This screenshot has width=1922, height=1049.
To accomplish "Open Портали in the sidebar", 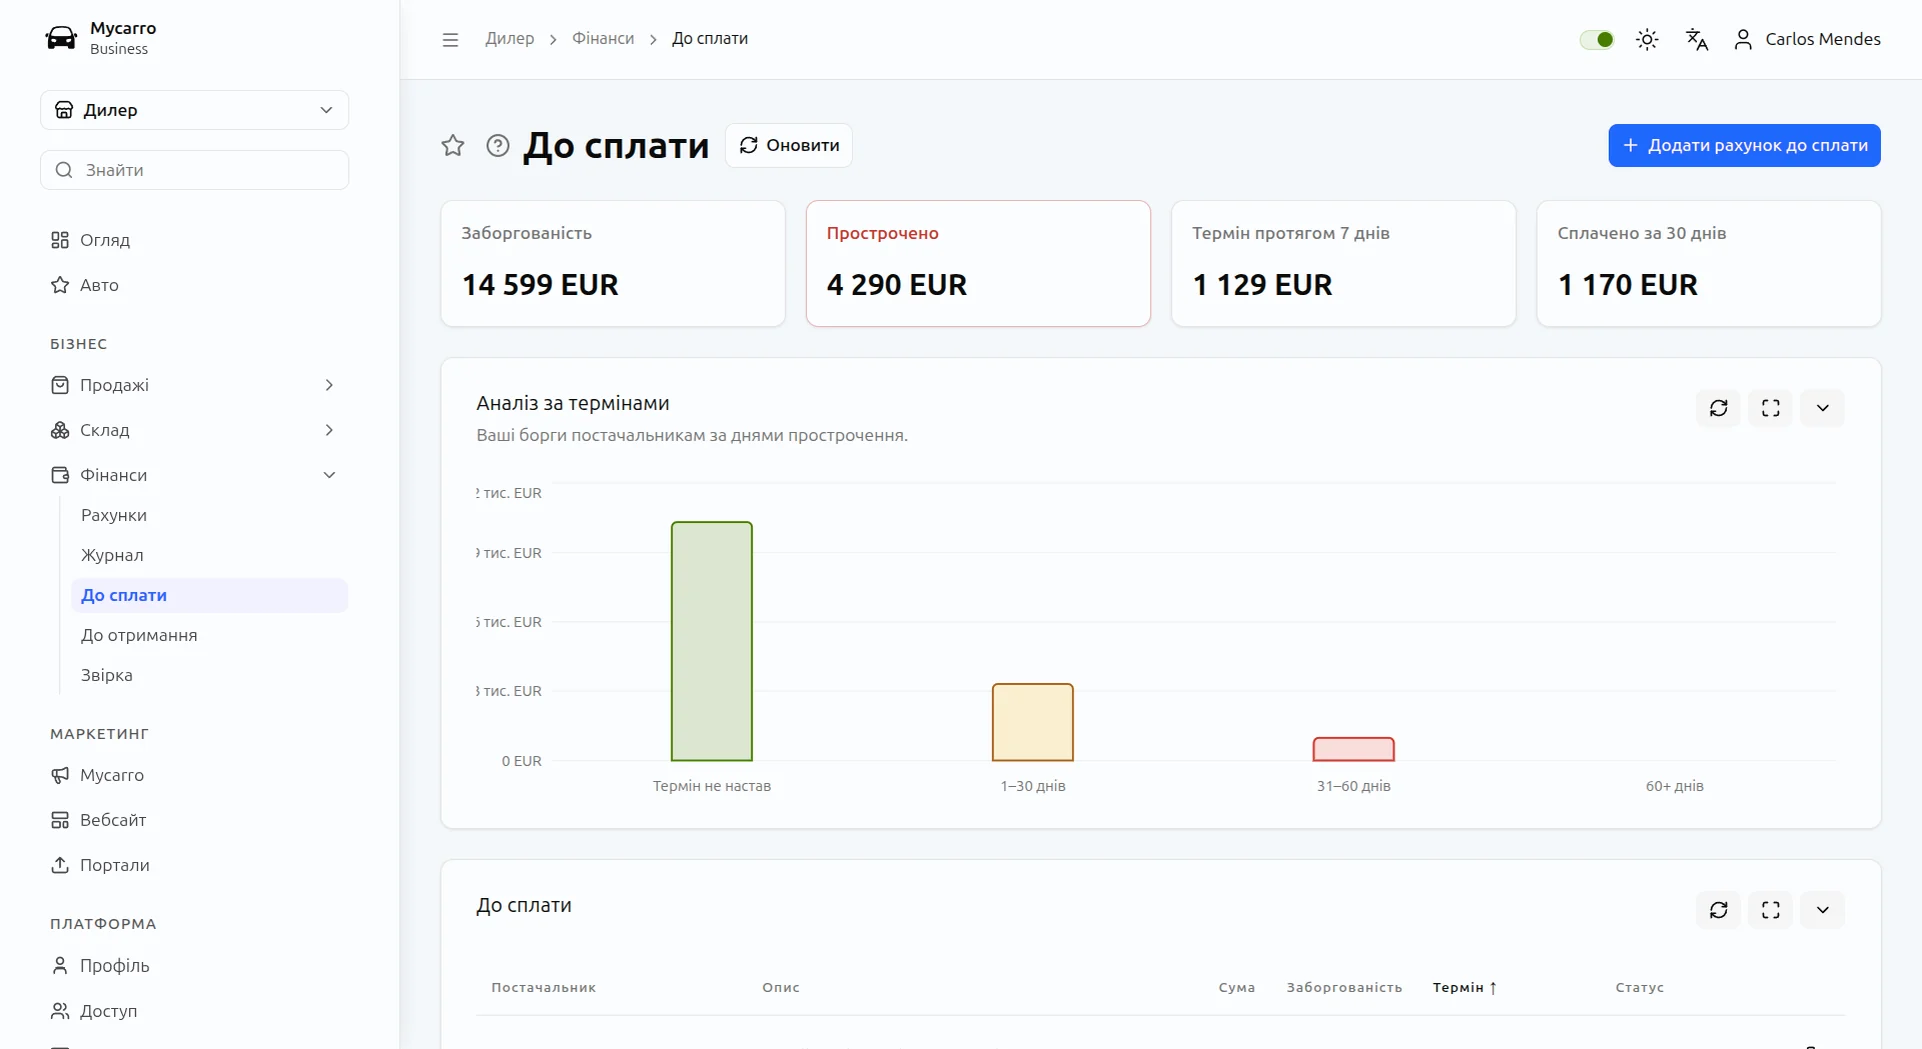I will pos(194,865).
